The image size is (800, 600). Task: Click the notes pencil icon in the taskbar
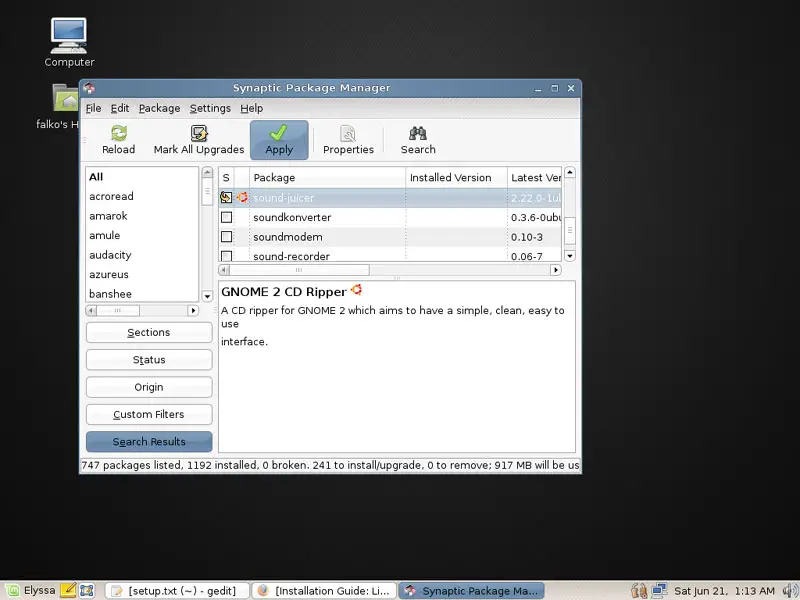[x=68, y=590]
